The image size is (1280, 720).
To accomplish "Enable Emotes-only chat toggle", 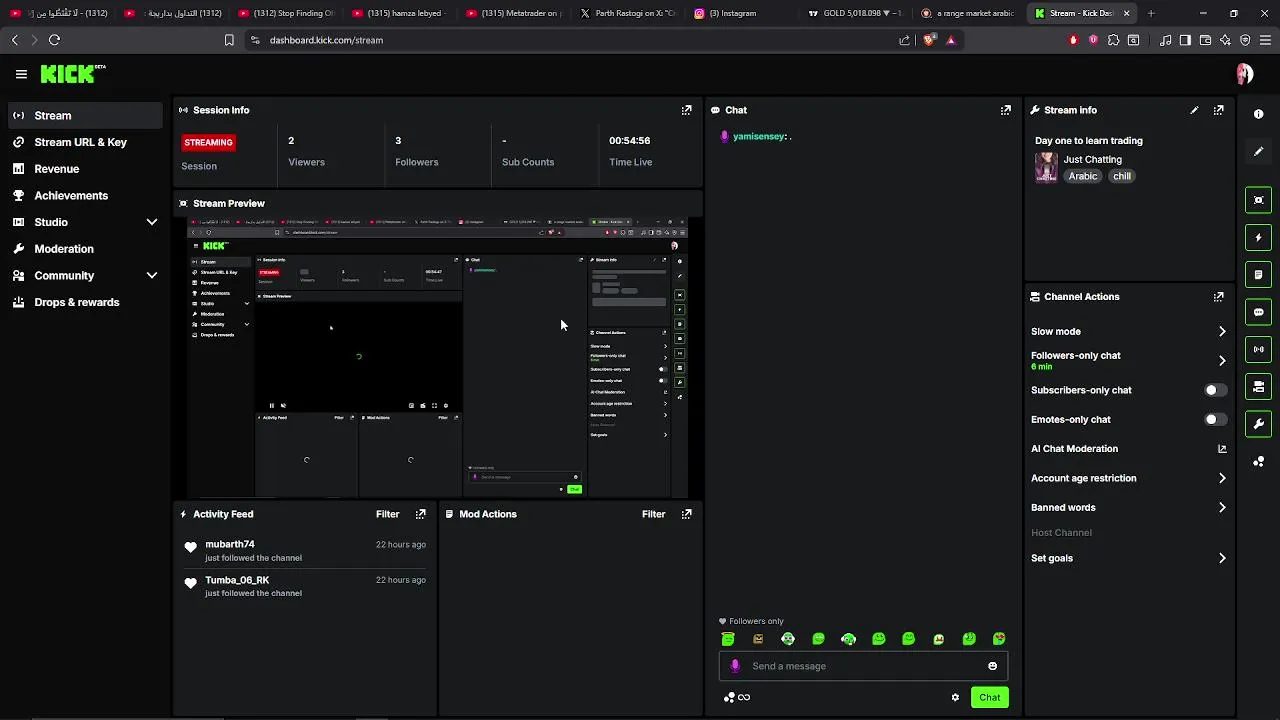I will tap(1214, 419).
